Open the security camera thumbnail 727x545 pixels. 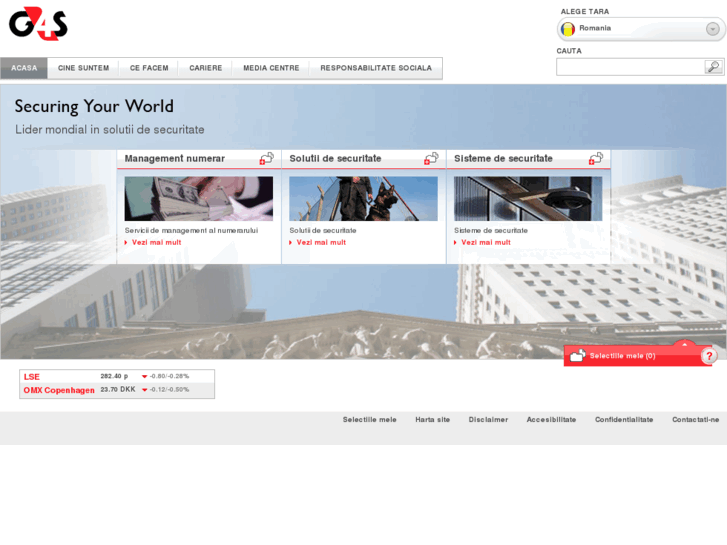click(x=528, y=199)
